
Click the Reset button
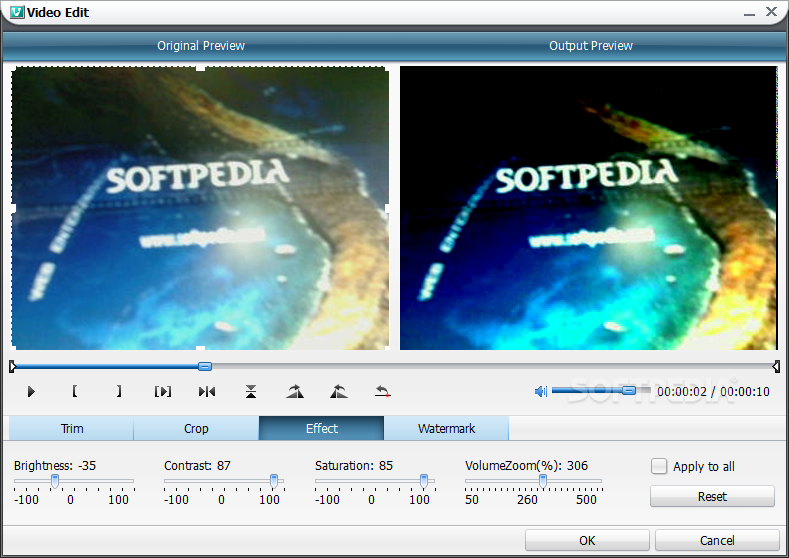click(x=712, y=497)
